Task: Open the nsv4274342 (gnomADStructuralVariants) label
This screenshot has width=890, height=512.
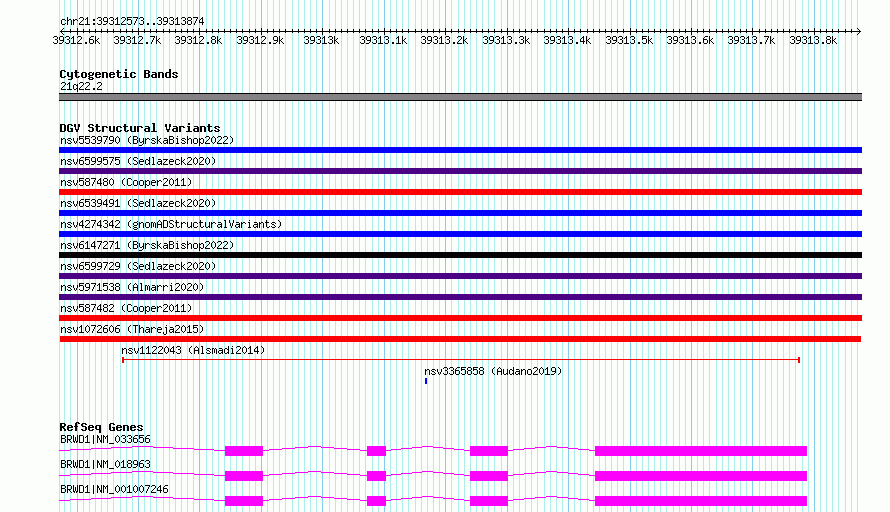Action: coord(171,224)
